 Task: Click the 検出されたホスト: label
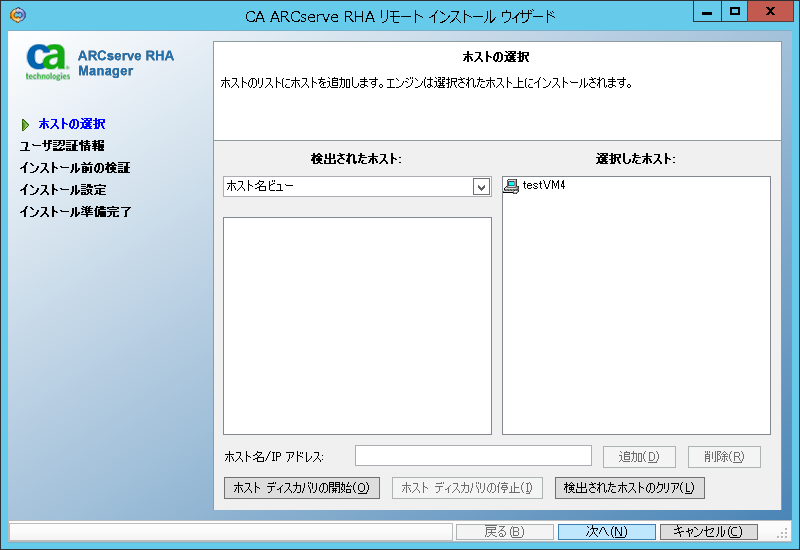pos(356,159)
